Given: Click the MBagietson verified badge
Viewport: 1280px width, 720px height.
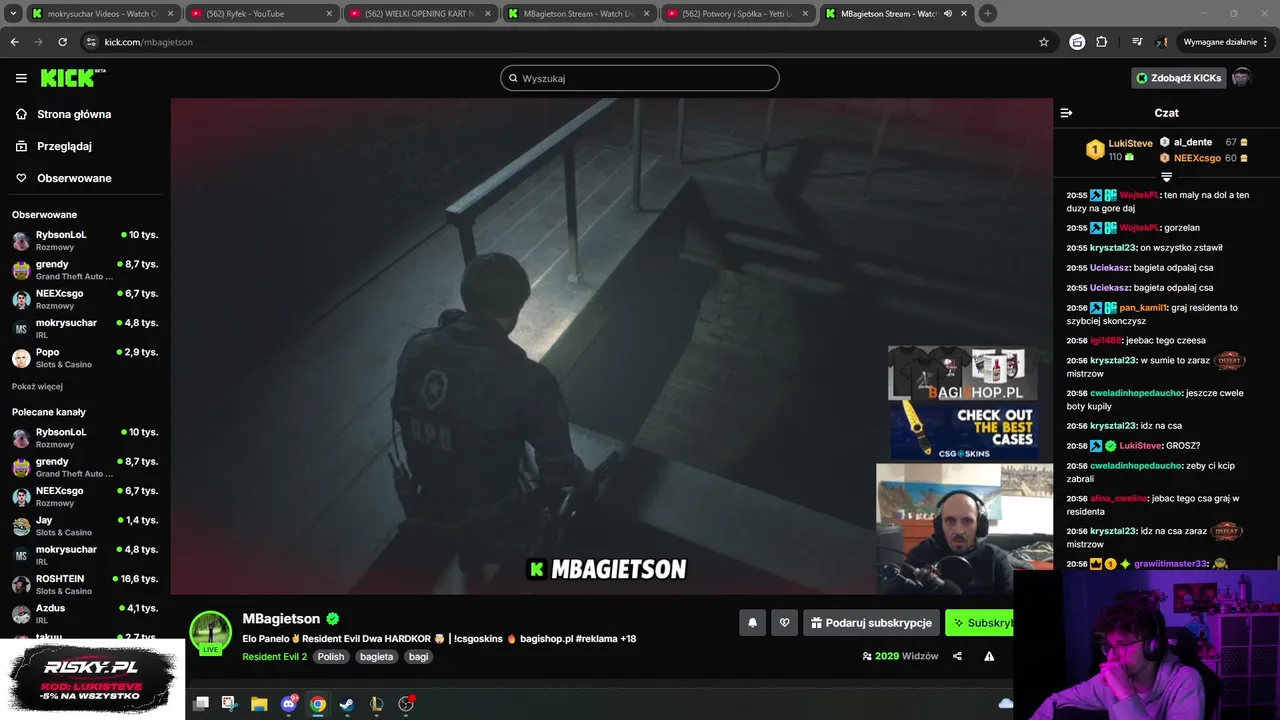Looking at the screenshot, I should pos(332,619).
